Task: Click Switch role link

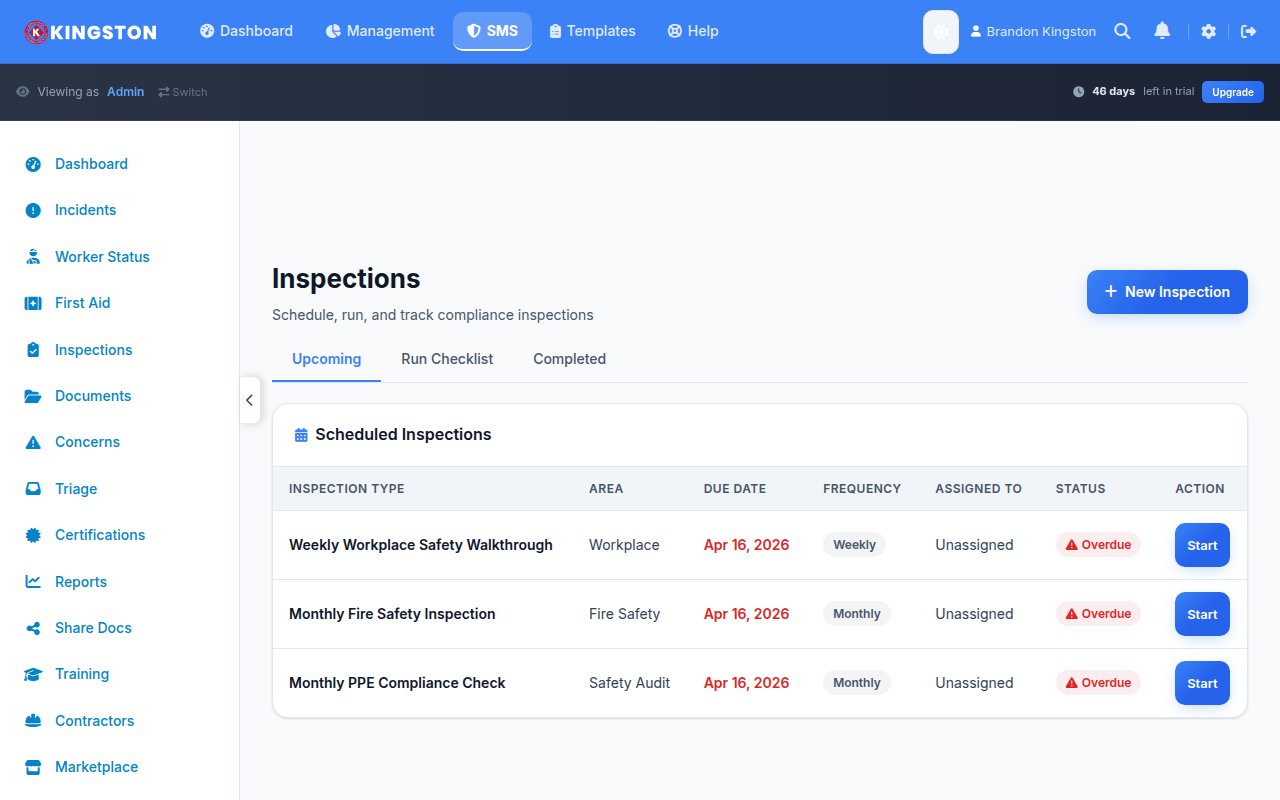Action: (182, 92)
